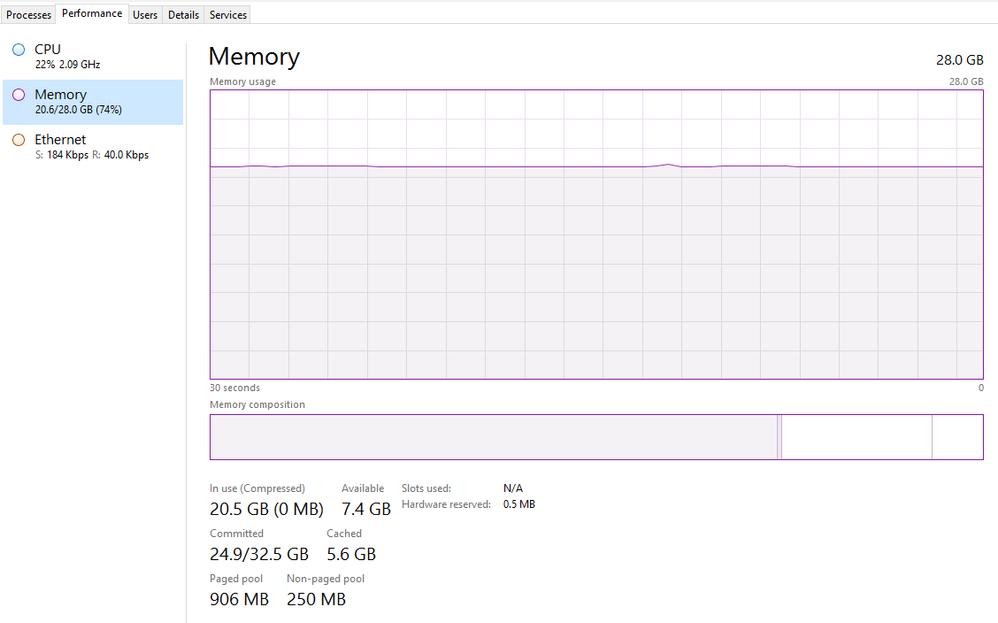
Task: Click the In use (Compressed) value
Action: point(265,509)
